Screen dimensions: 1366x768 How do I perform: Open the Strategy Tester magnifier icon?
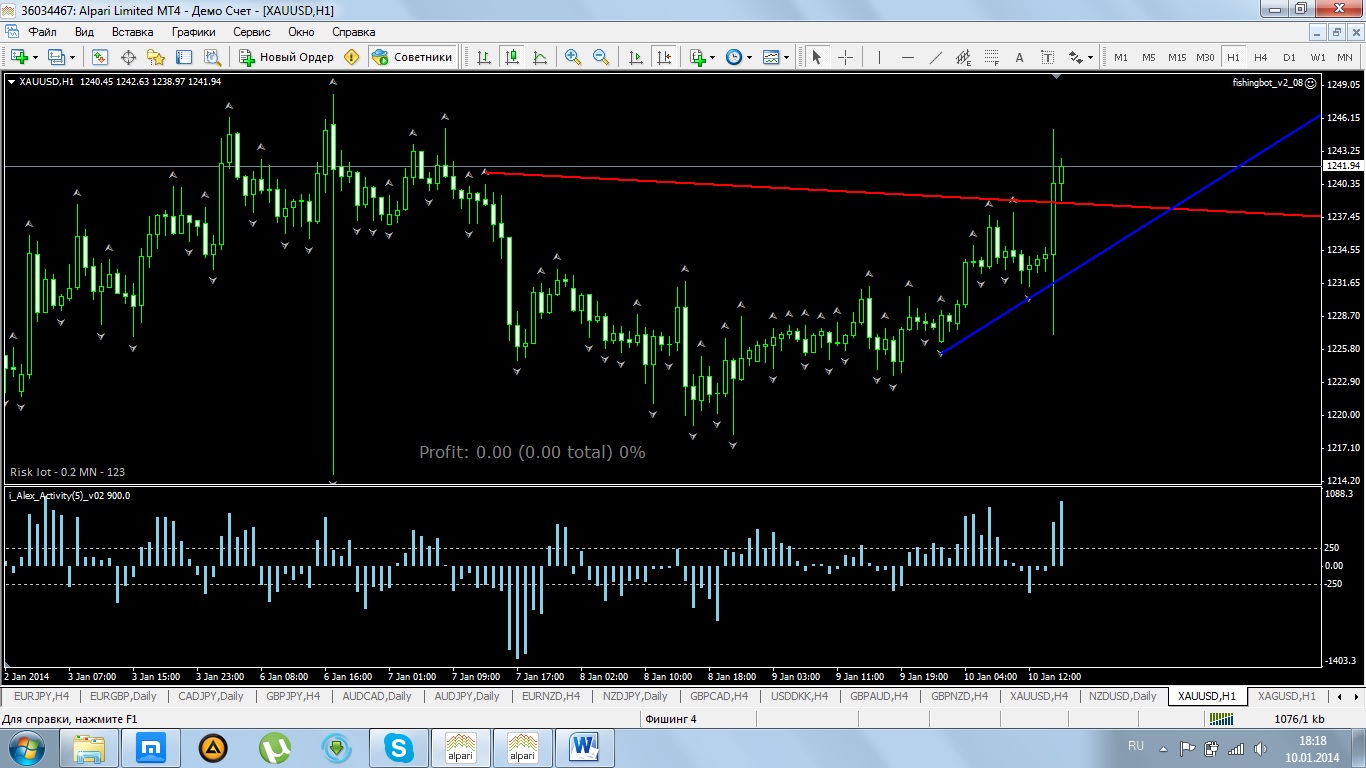pos(212,57)
